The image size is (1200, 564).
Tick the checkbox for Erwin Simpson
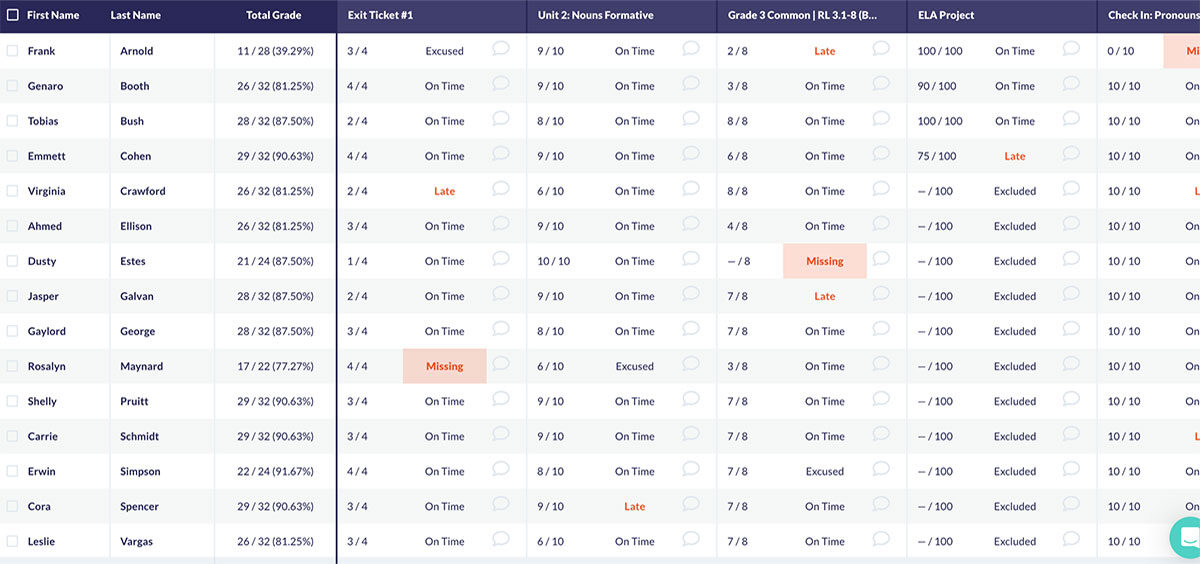13,471
